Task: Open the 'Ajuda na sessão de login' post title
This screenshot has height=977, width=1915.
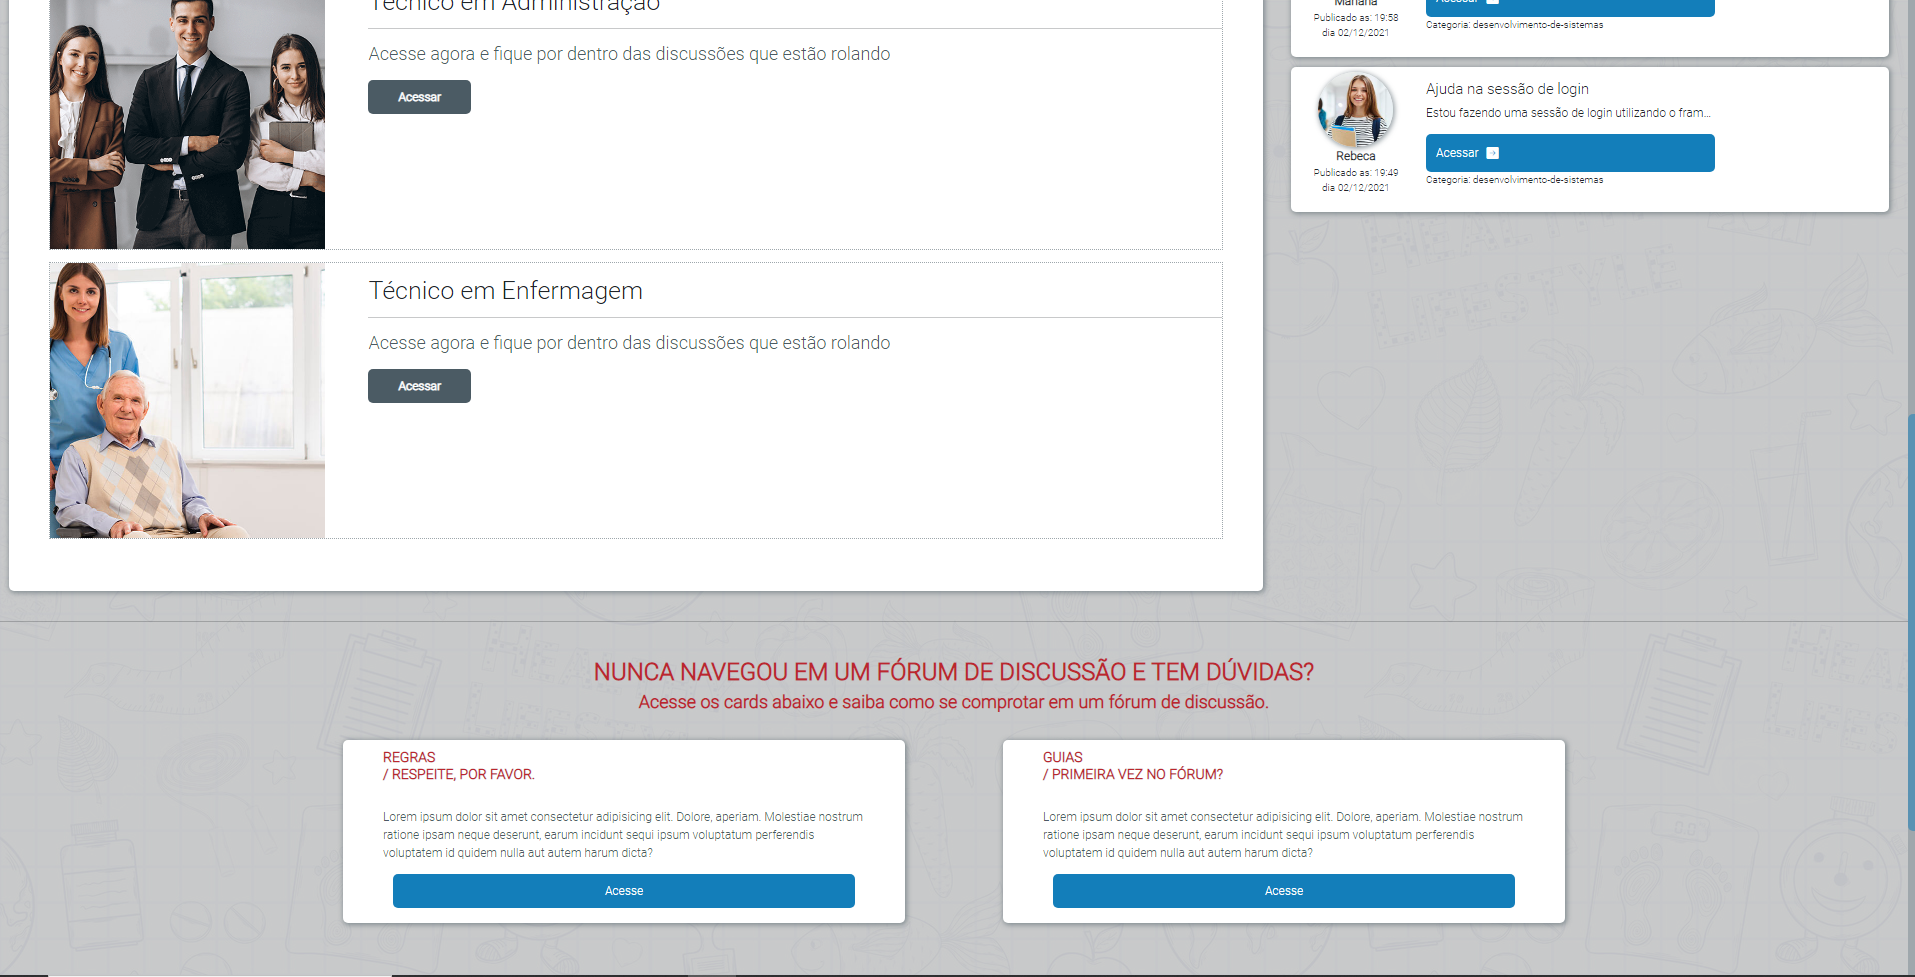Action: [x=1507, y=89]
